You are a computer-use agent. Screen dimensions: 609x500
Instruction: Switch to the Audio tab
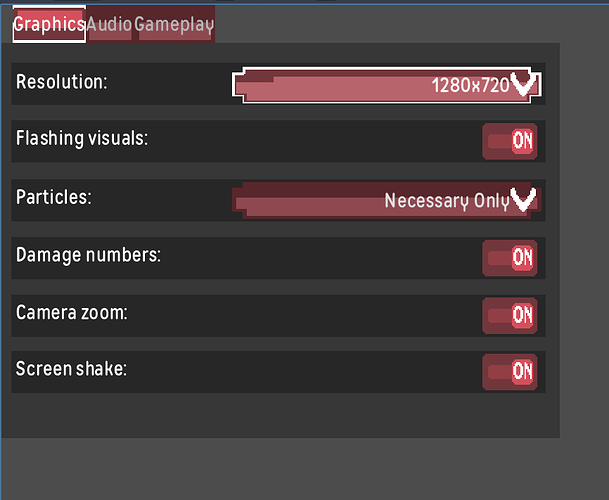click(x=110, y=24)
